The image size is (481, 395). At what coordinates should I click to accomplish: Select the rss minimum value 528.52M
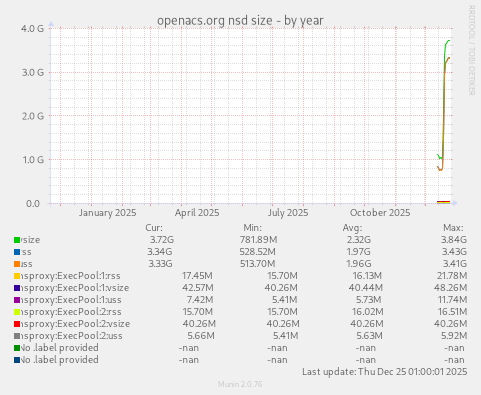[258, 252]
